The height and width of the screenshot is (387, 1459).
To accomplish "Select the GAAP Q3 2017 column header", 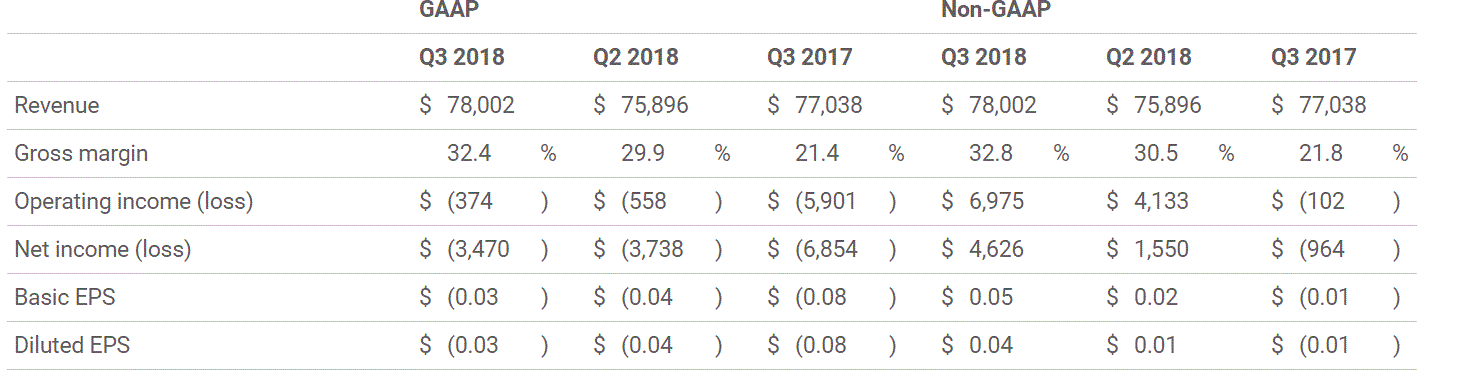I will 810,57.
